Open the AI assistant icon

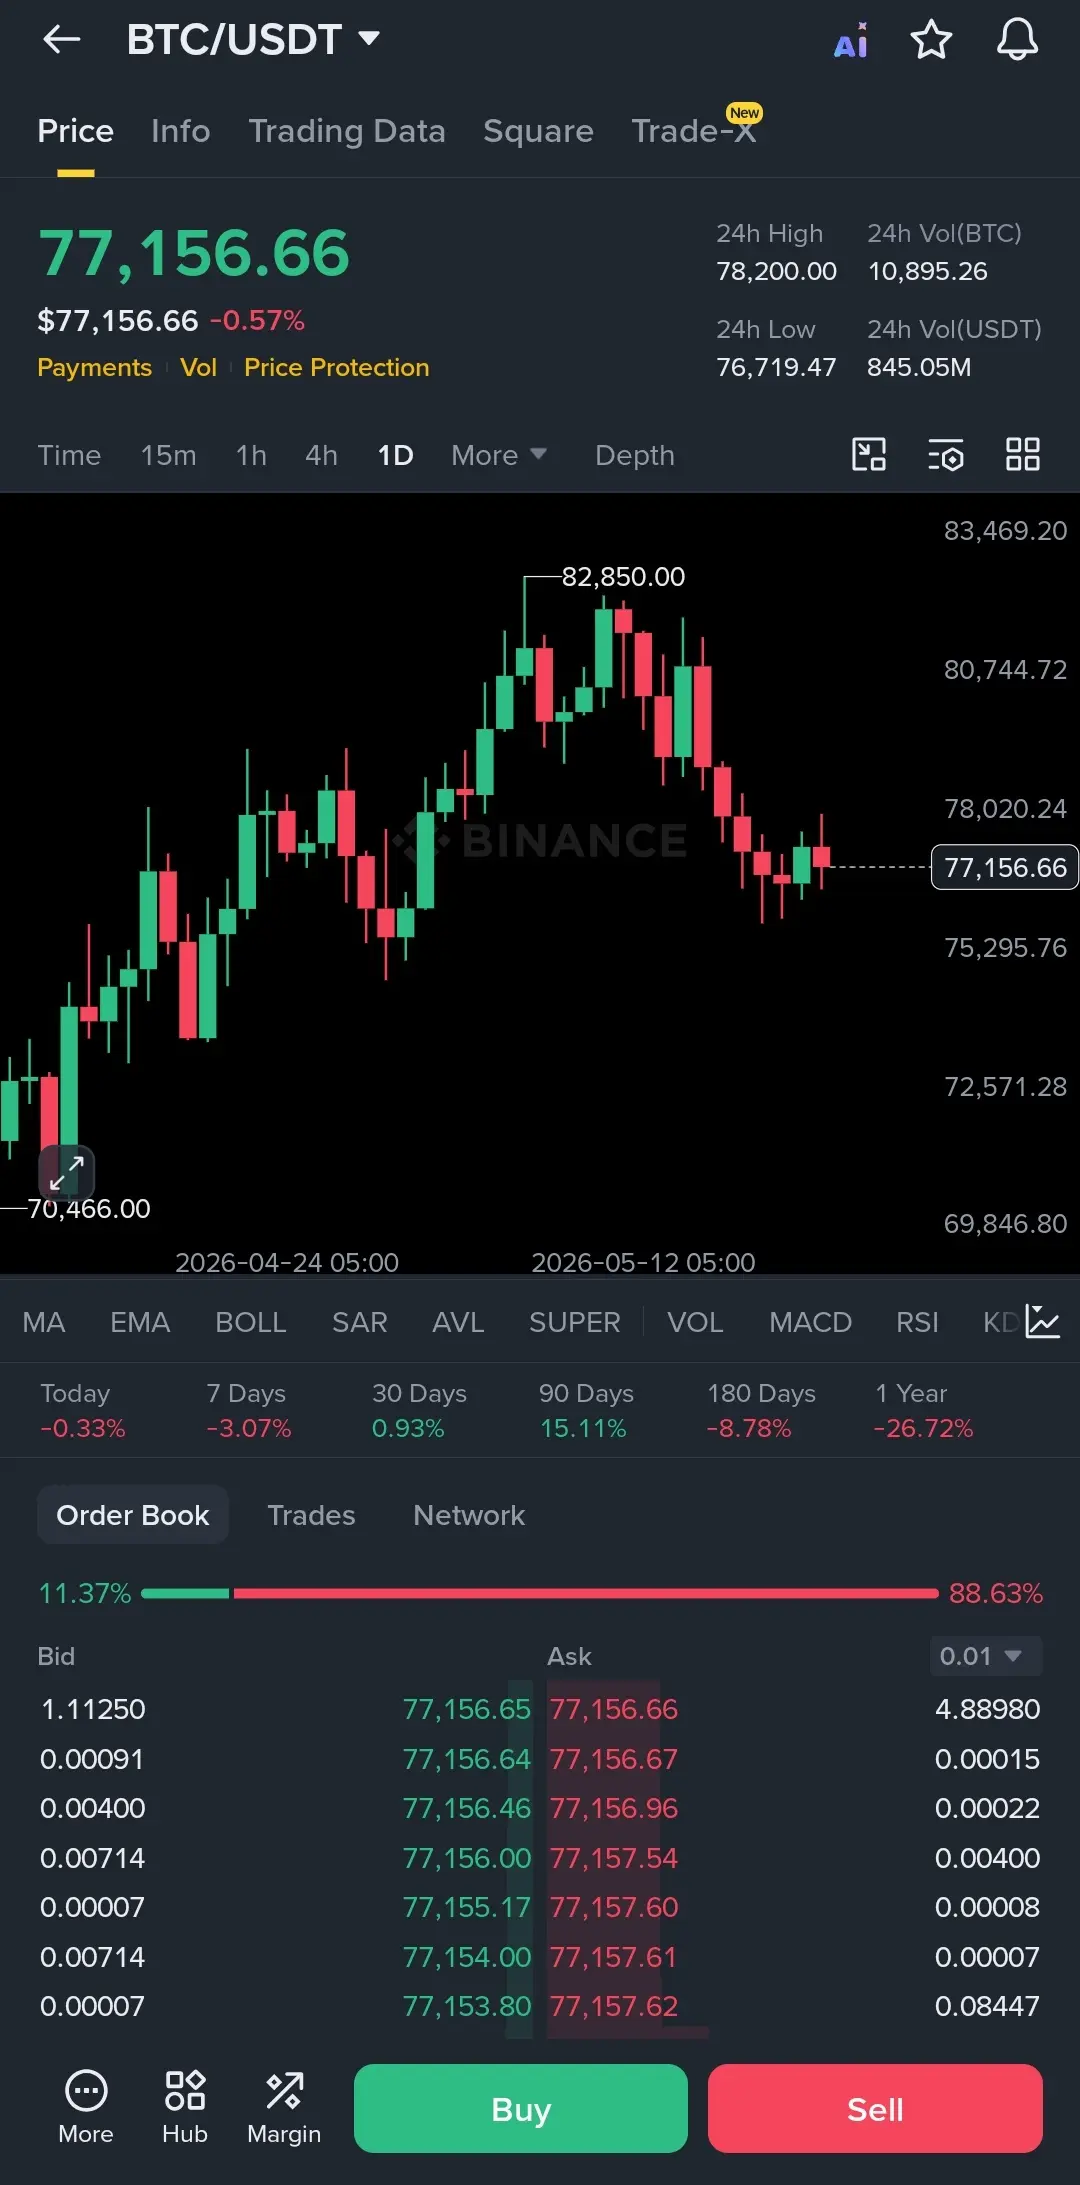[x=851, y=41]
